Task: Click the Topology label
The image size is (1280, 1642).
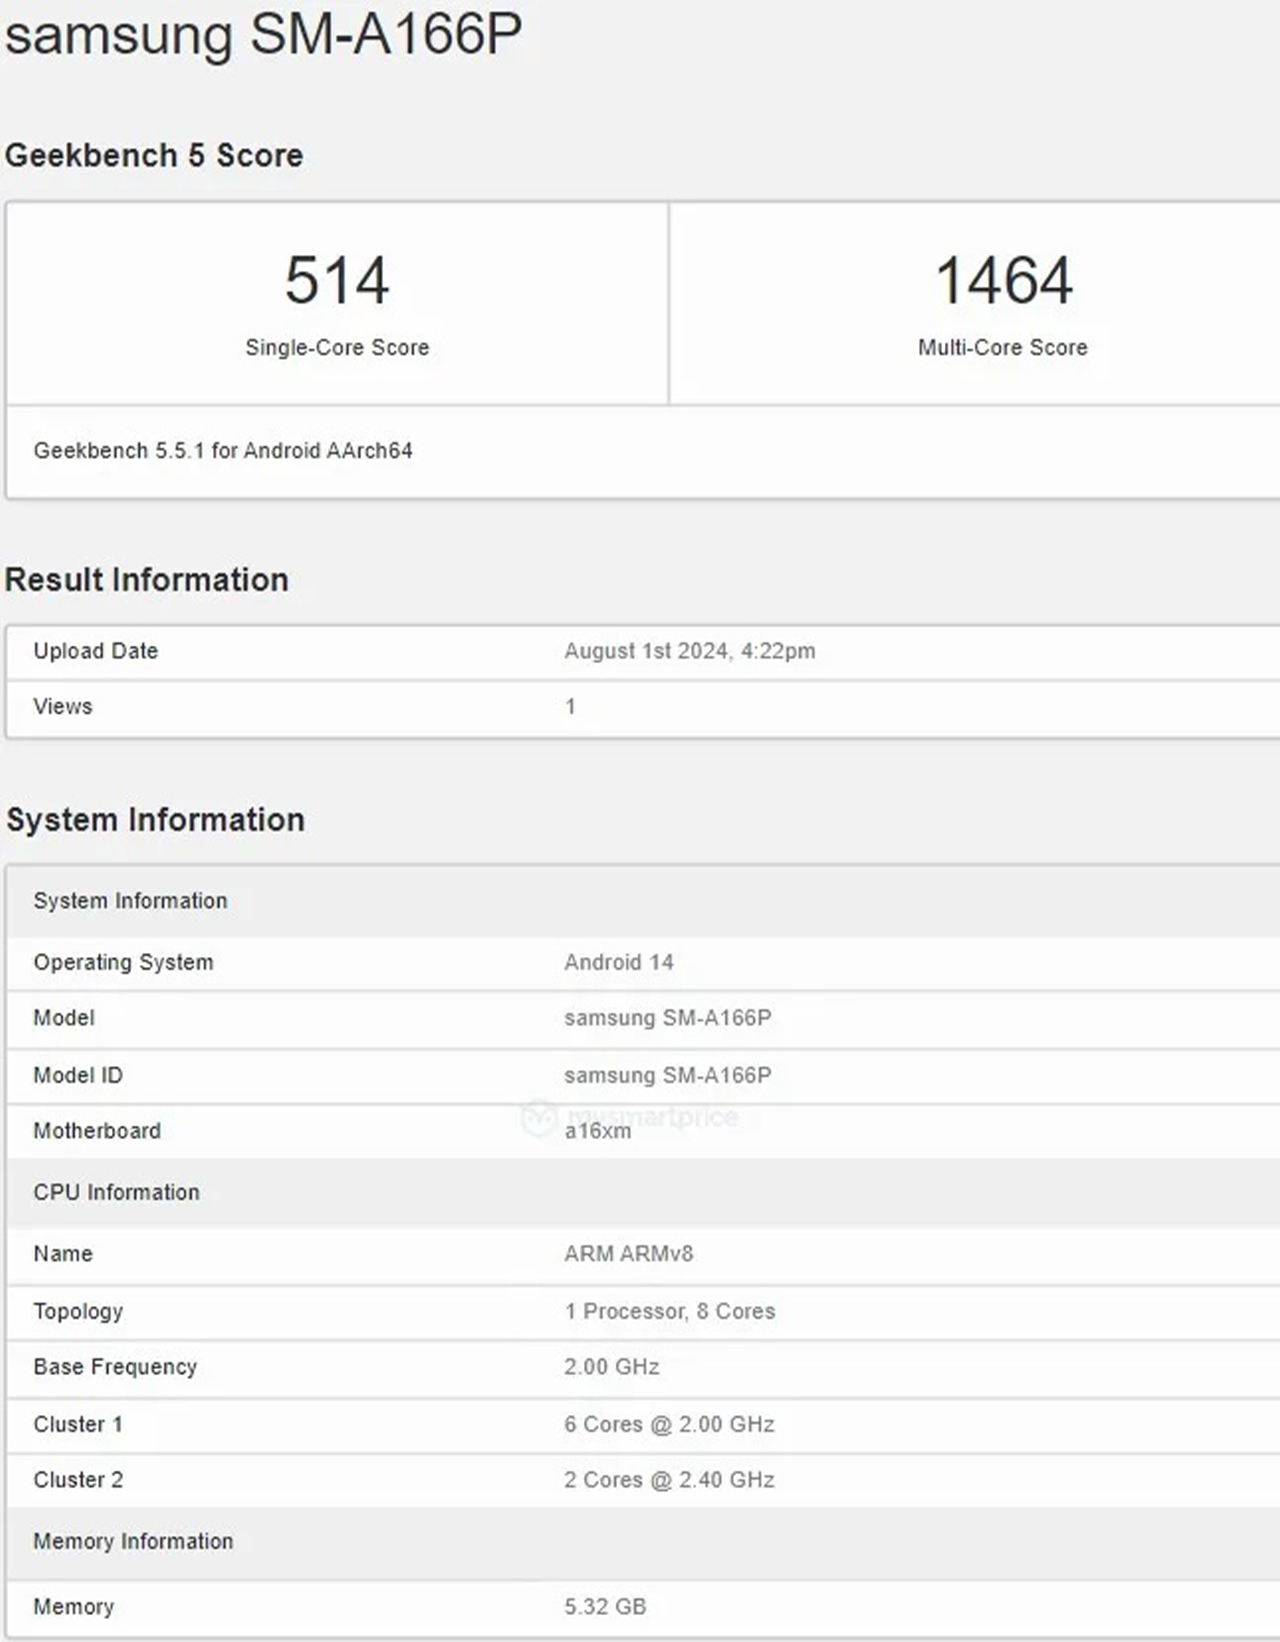Action: click(x=78, y=1311)
